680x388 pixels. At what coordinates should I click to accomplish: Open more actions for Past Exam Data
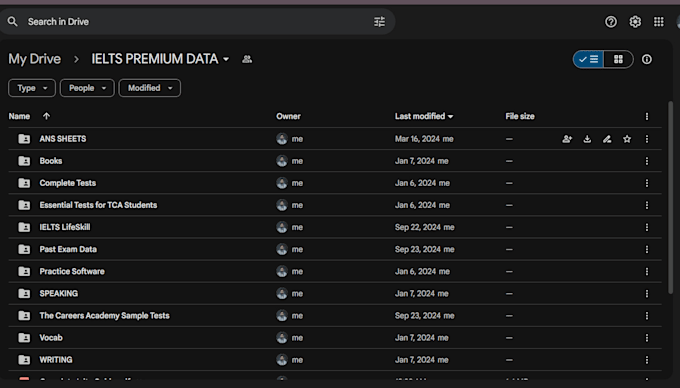click(647, 249)
